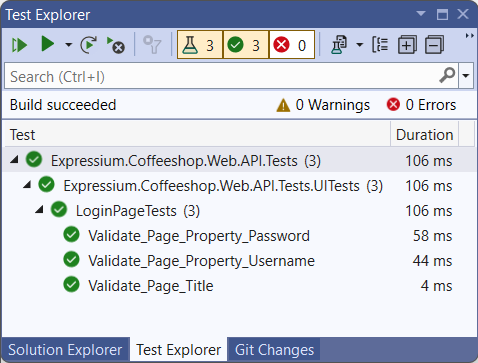478x363 pixels.
Task: Click the Duration column header
Action: [x=424, y=134]
